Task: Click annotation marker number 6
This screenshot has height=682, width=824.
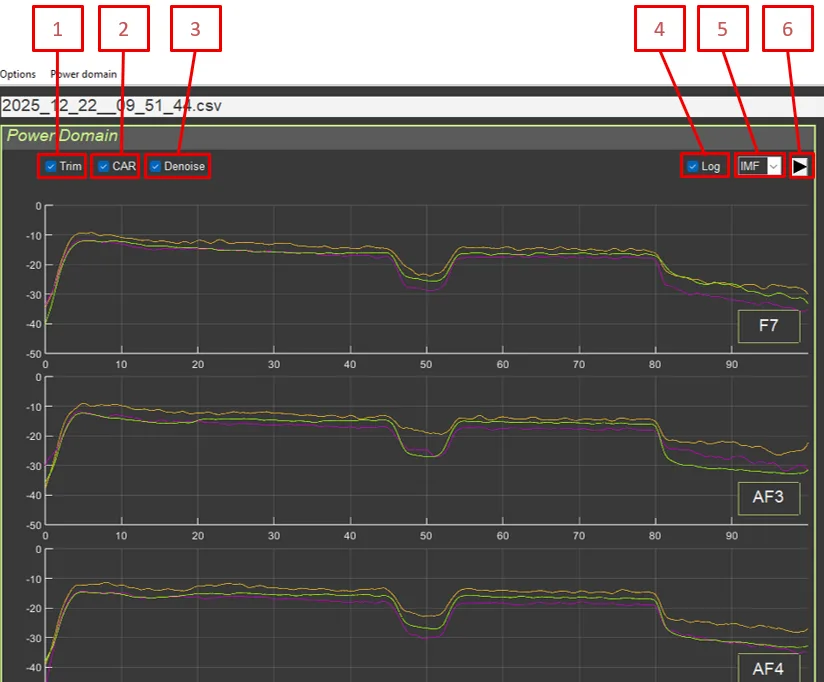Action: coord(787,29)
